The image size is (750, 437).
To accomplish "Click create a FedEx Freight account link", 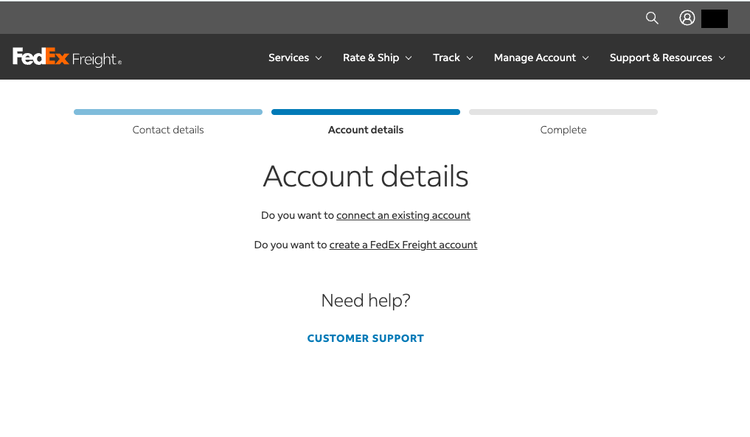I will tap(403, 245).
